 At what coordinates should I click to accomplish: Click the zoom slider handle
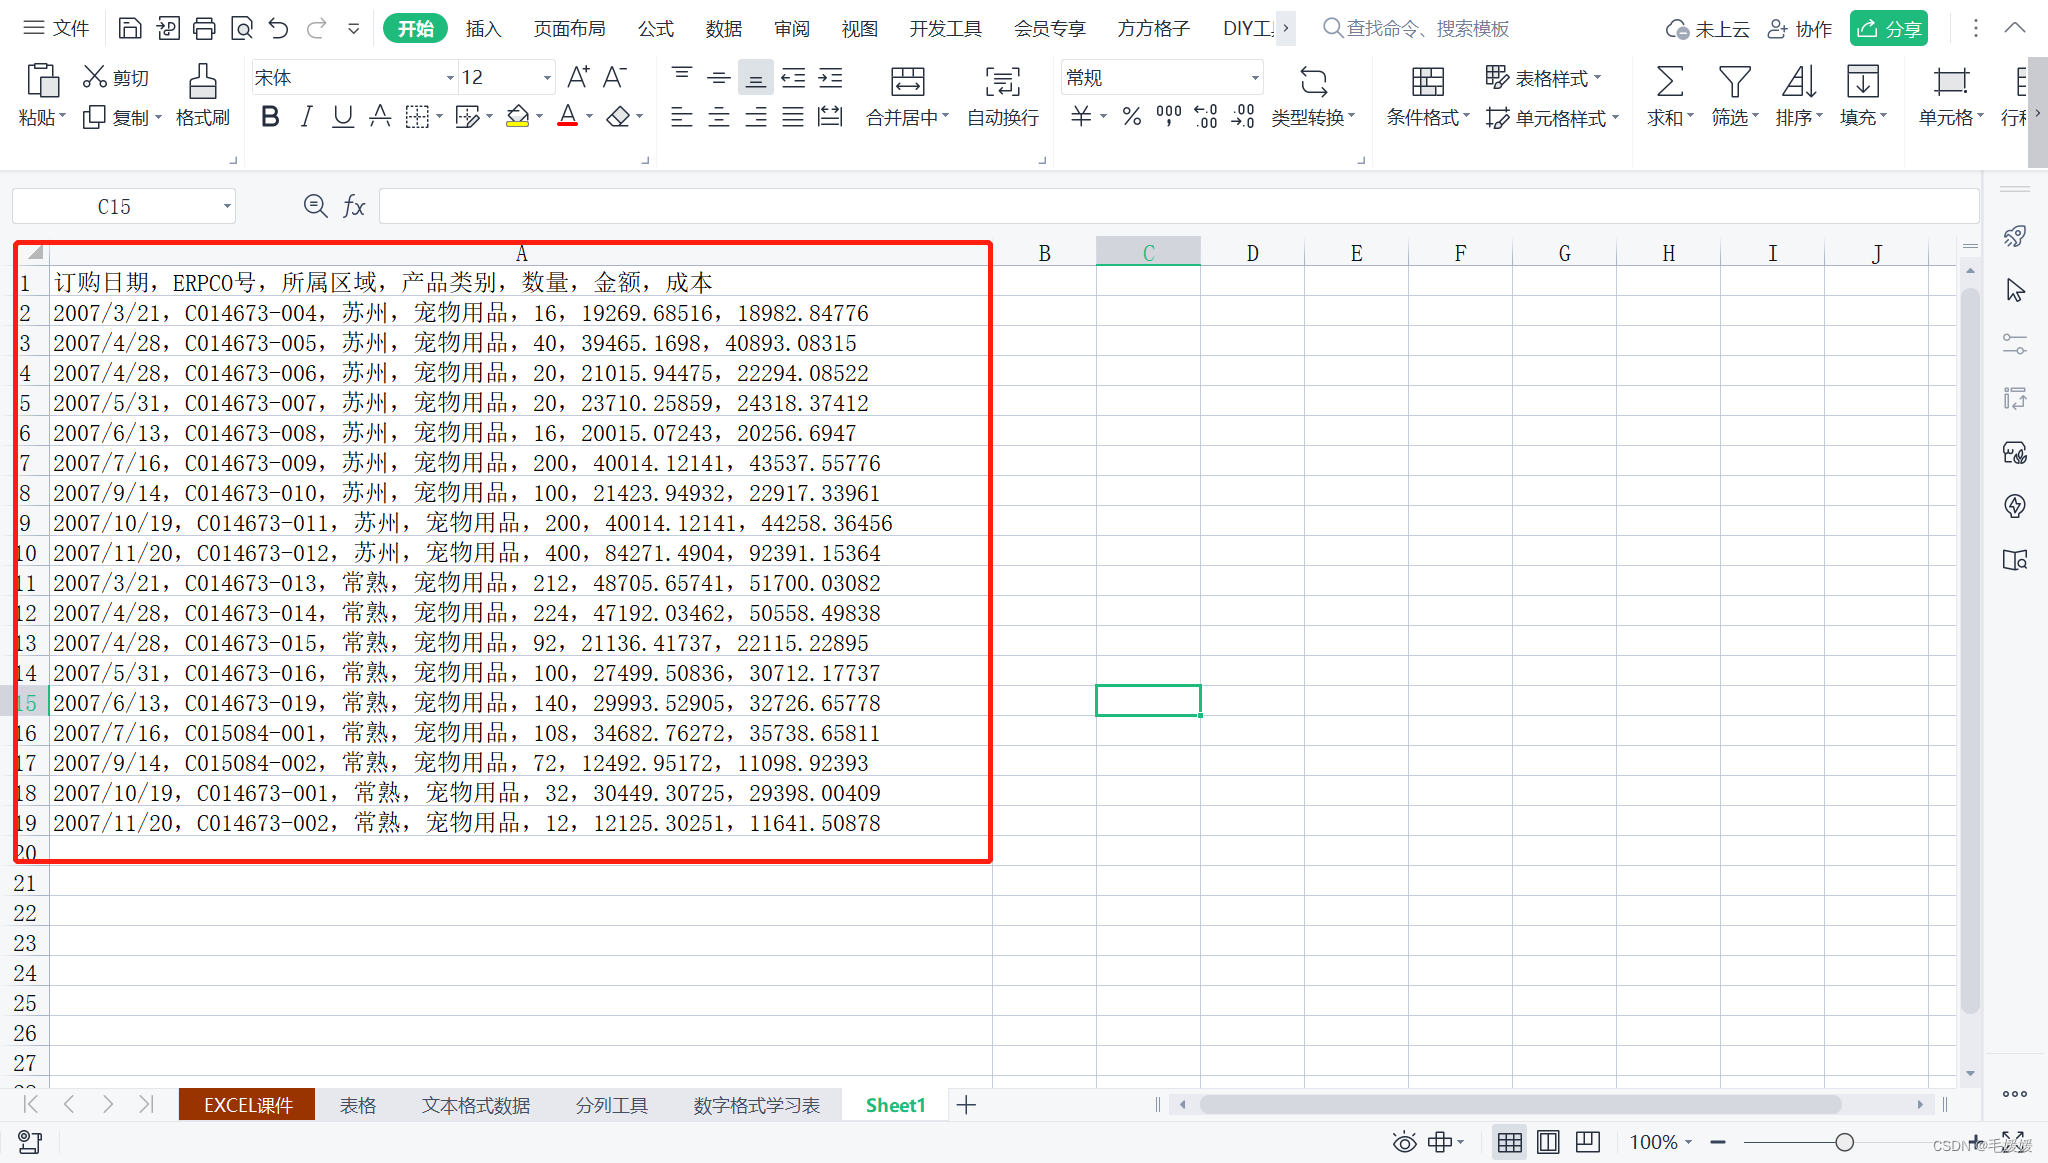coord(1844,1142)
